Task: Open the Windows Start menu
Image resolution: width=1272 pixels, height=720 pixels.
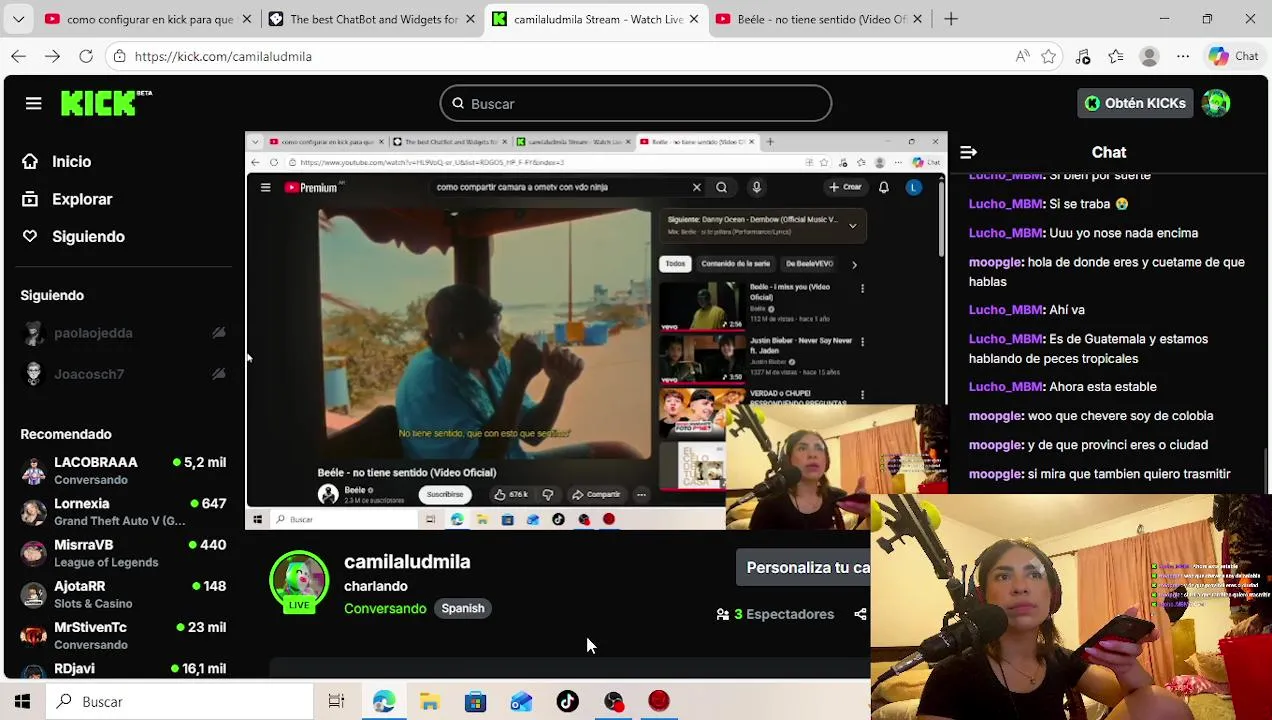Action: tap(22, 702)
